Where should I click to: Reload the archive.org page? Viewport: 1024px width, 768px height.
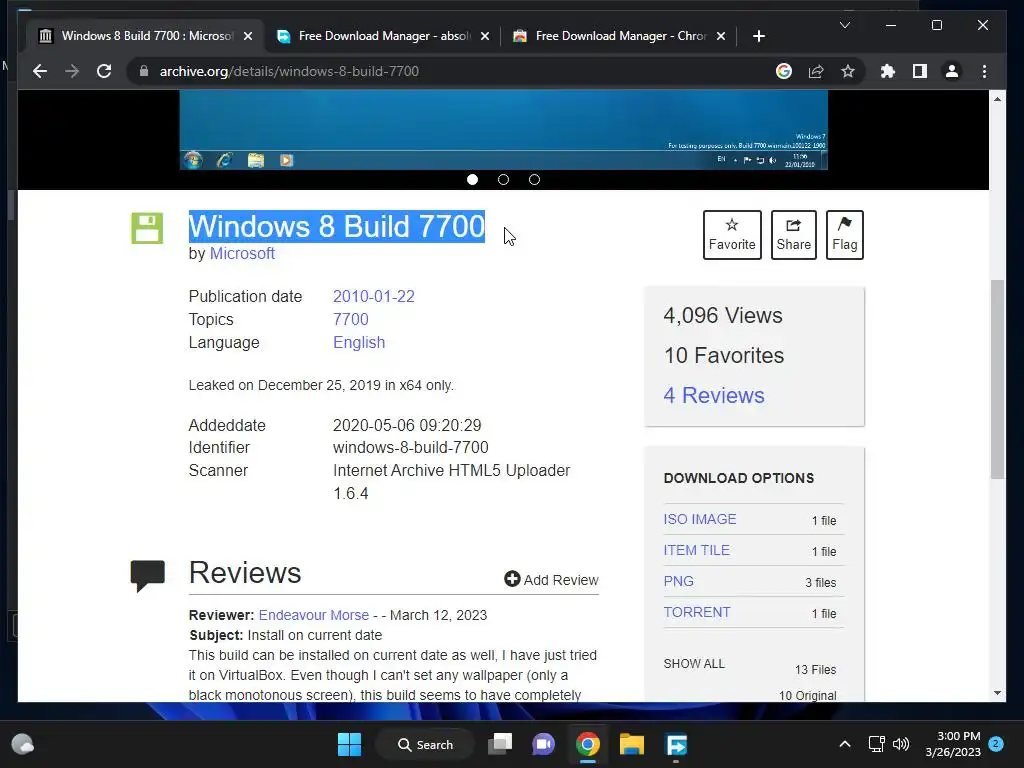click(104, 71)
